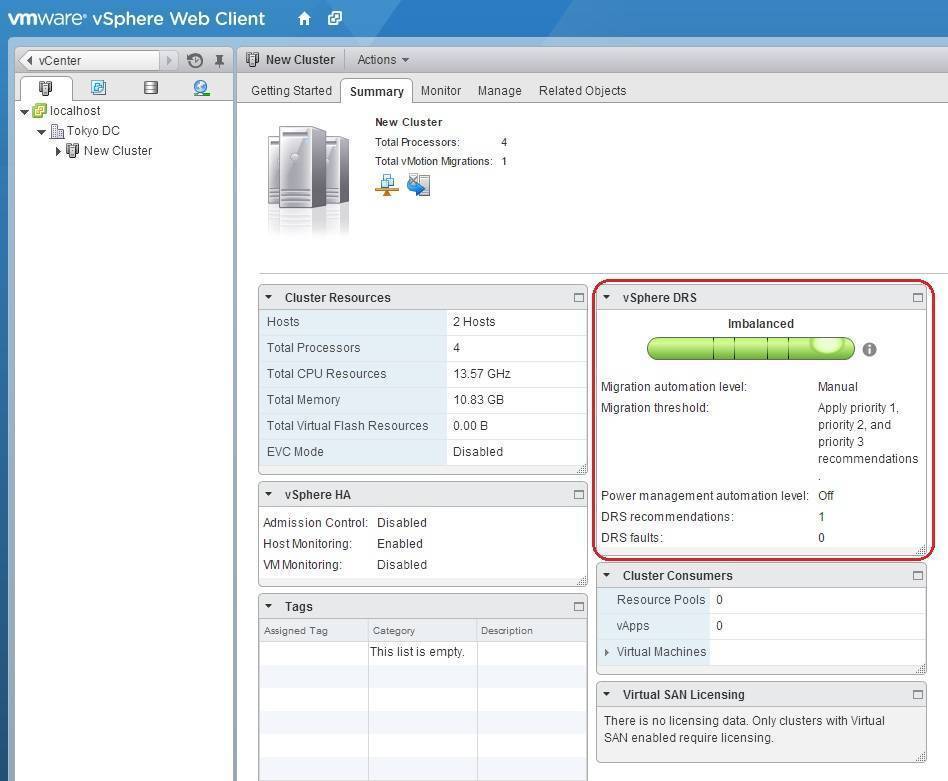Click the '10.83 GB' memory value
Viewport: 948px width, 781px height.
tap(478, 400)
